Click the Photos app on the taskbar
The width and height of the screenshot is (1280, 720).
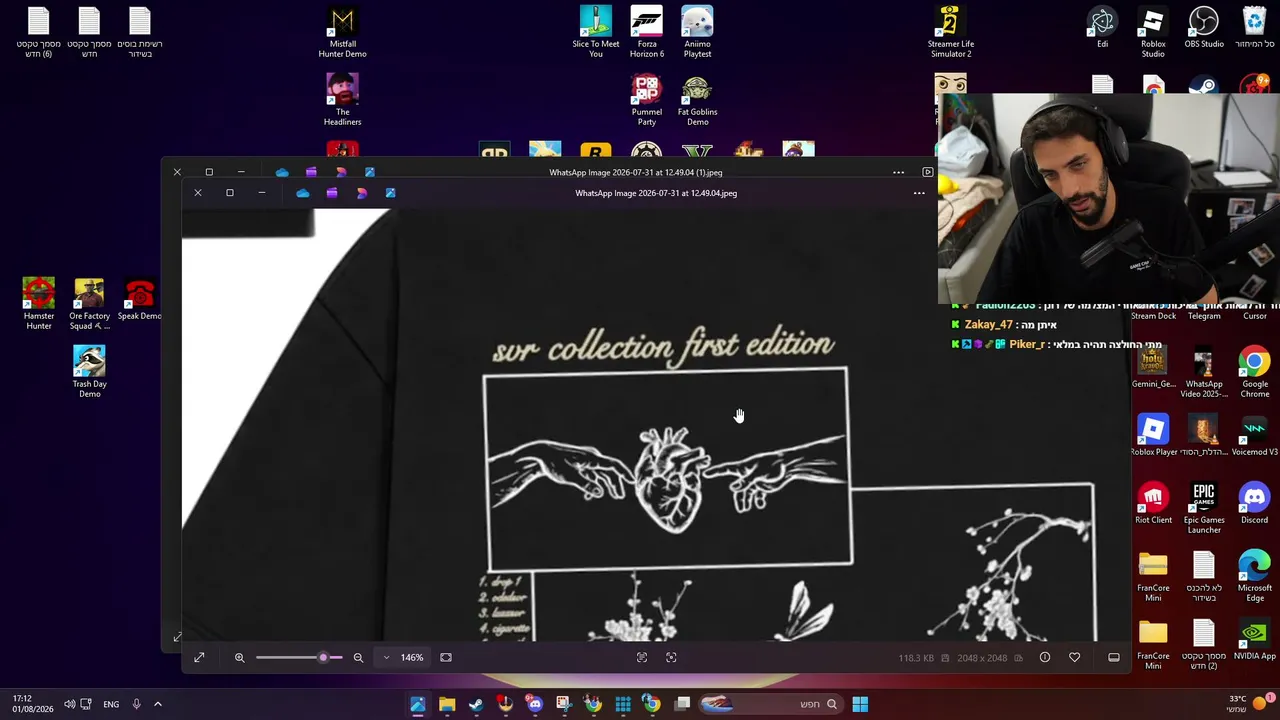417,704
